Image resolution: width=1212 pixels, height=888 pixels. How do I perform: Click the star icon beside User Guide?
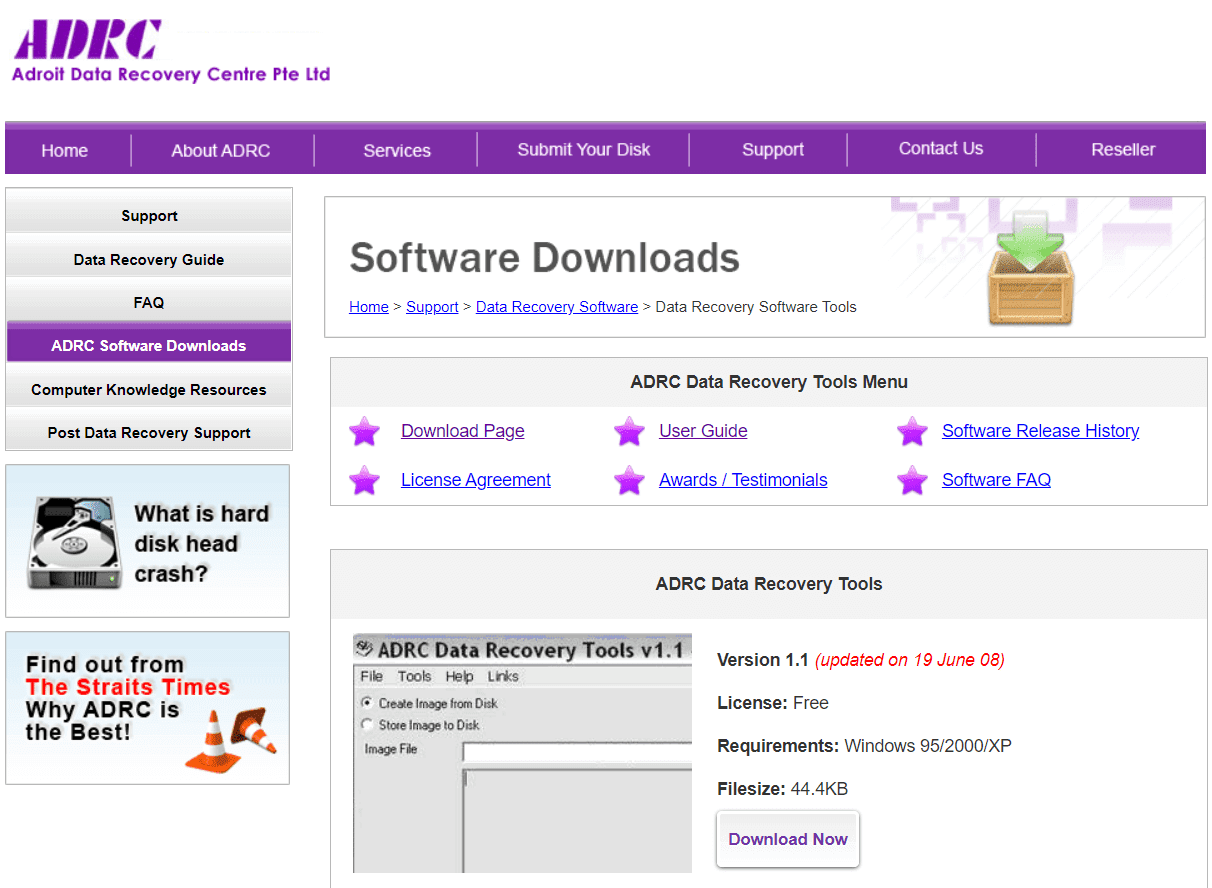click(629, 432)
